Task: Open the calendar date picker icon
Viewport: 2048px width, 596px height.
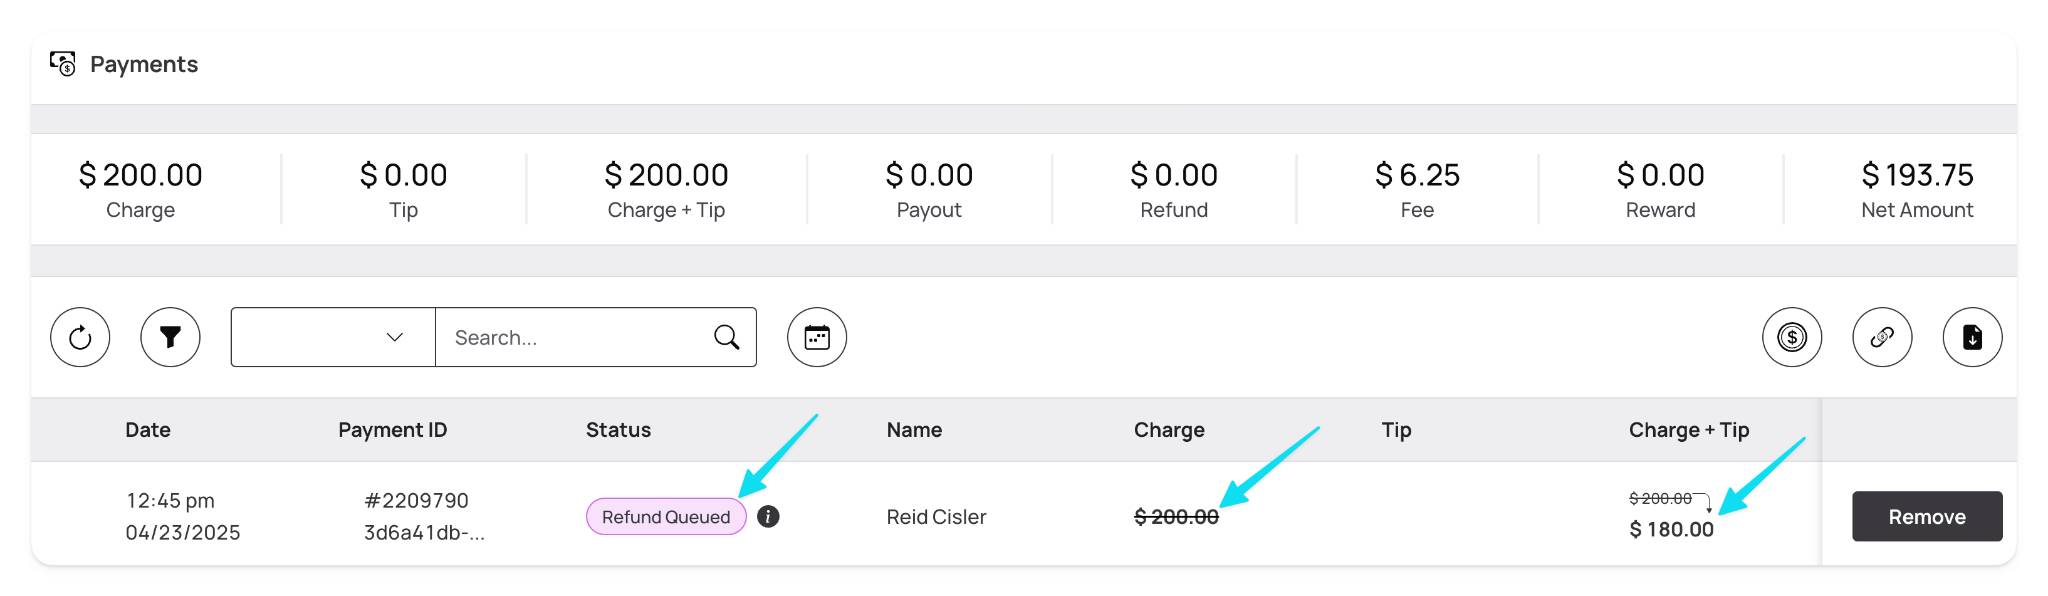Action: point(817,337)
